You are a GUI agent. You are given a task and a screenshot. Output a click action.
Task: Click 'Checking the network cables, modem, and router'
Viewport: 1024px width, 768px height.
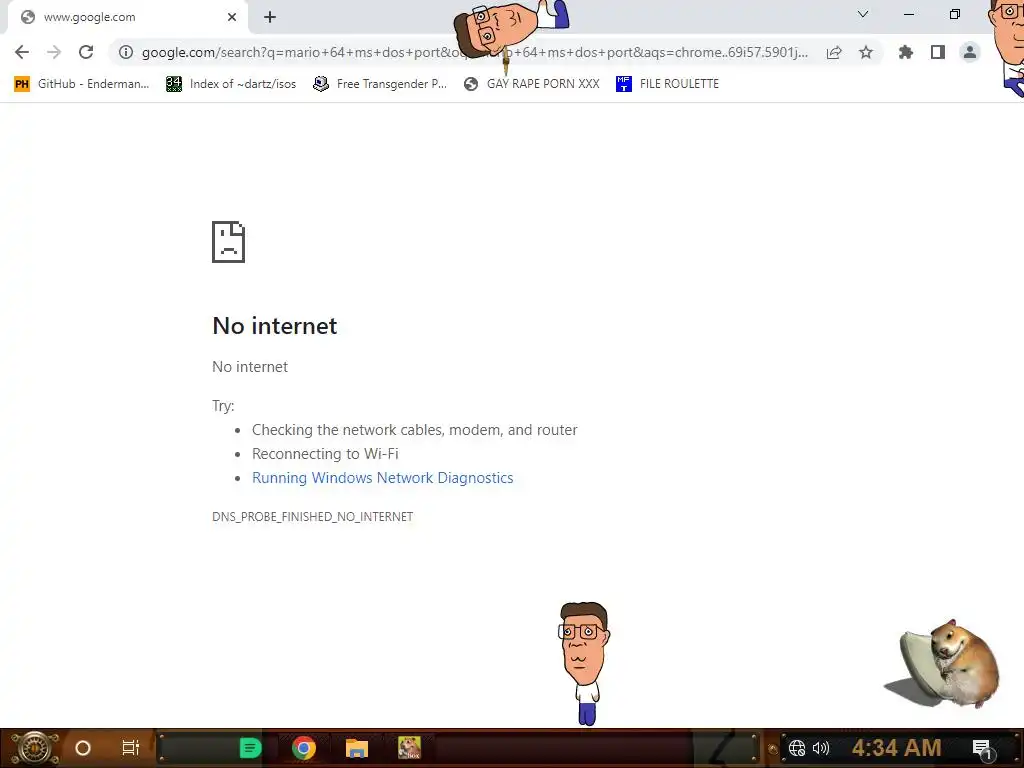pos(415,430)
